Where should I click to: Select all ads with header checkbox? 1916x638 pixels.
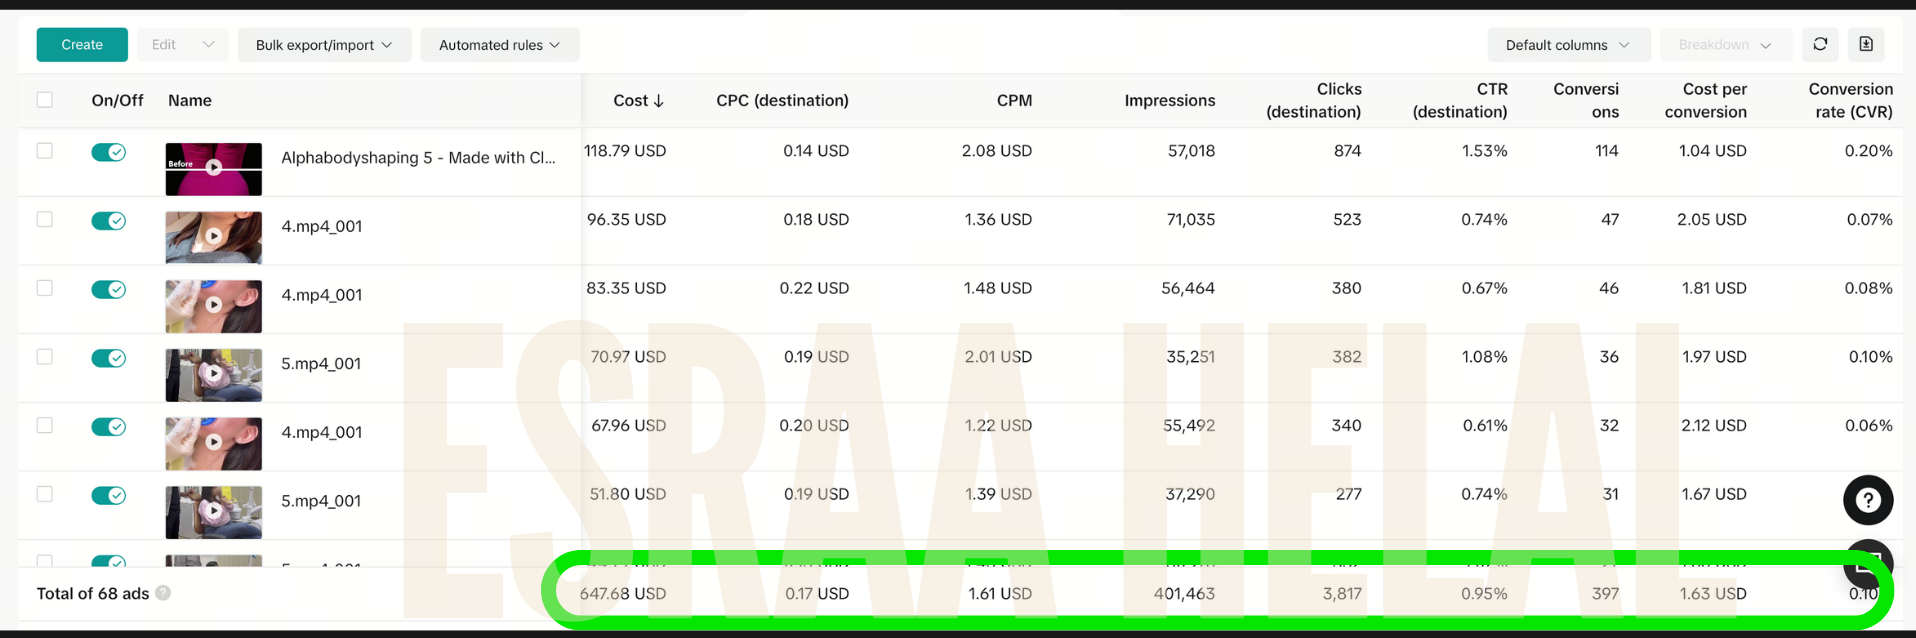tap(45, 100)
